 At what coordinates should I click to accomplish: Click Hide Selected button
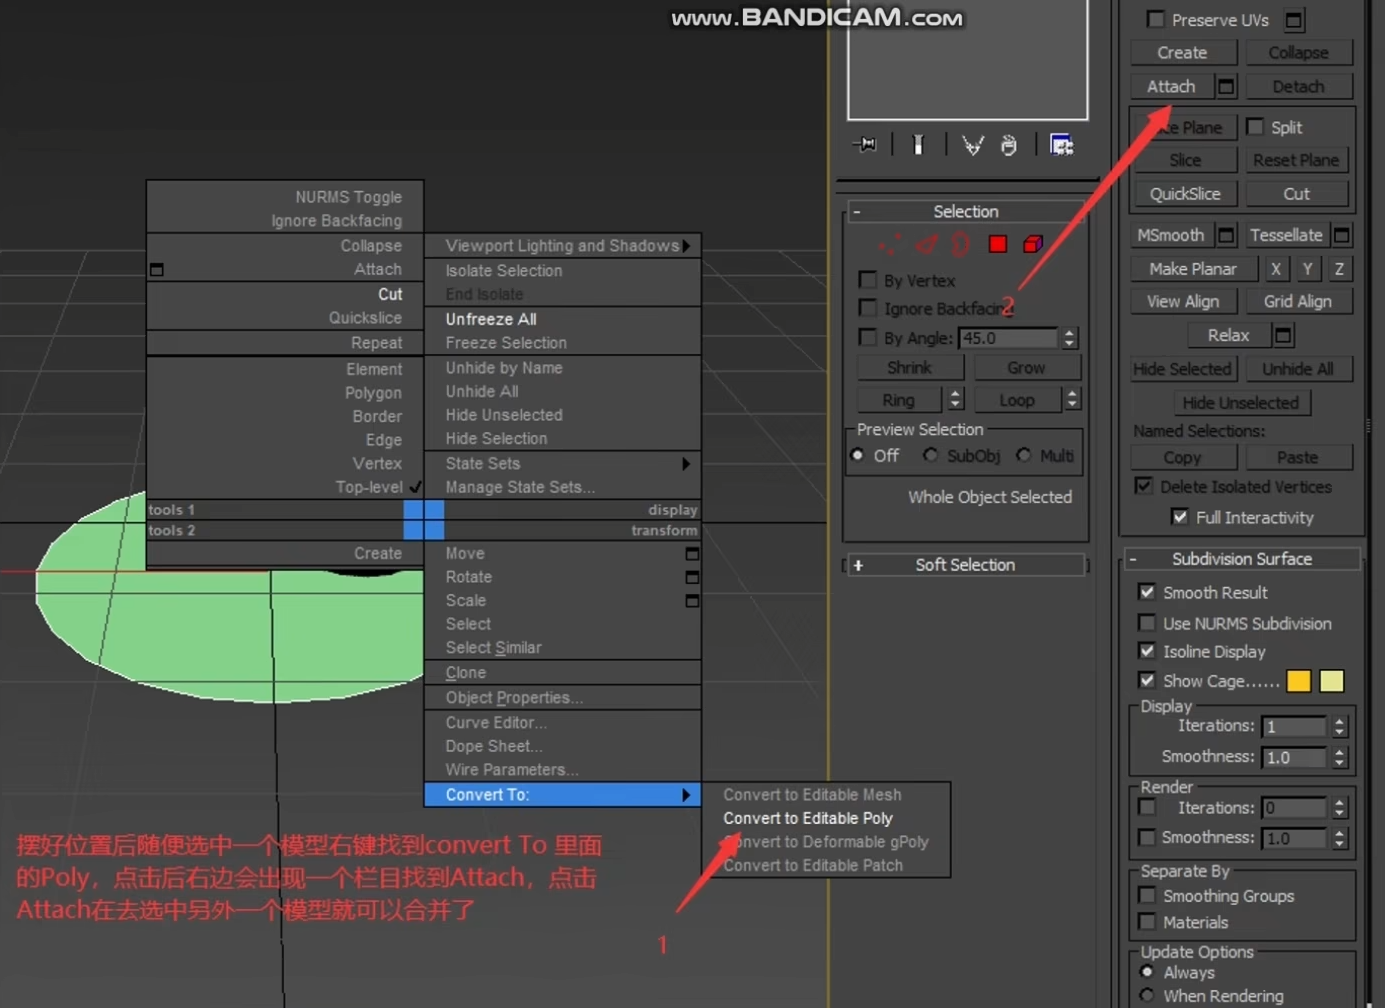(1182, 369)
